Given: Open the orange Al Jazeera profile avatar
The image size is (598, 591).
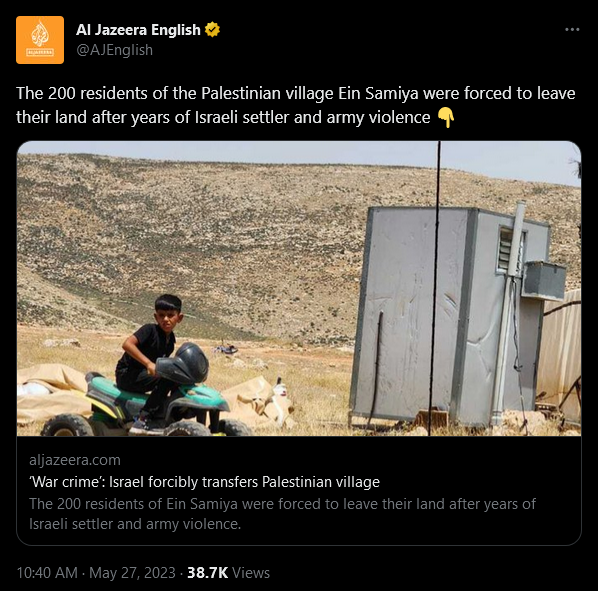Looking at the screenshot, I should [x=40, y=40].
